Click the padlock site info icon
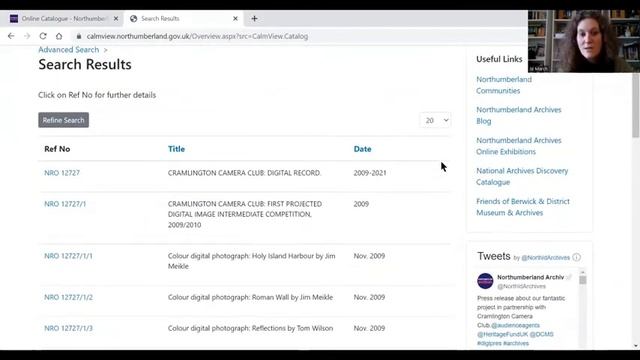This screenshot has width=640, height=360. coord(79,36)
